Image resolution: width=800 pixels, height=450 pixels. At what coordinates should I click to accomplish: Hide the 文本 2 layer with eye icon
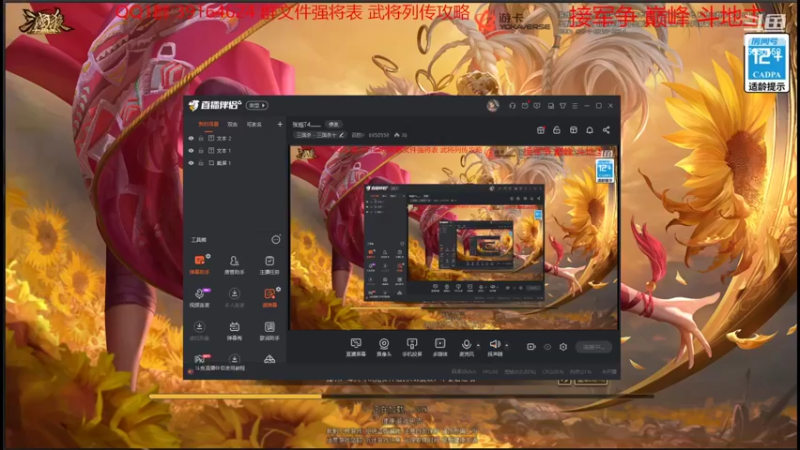[x=191, y=138]
